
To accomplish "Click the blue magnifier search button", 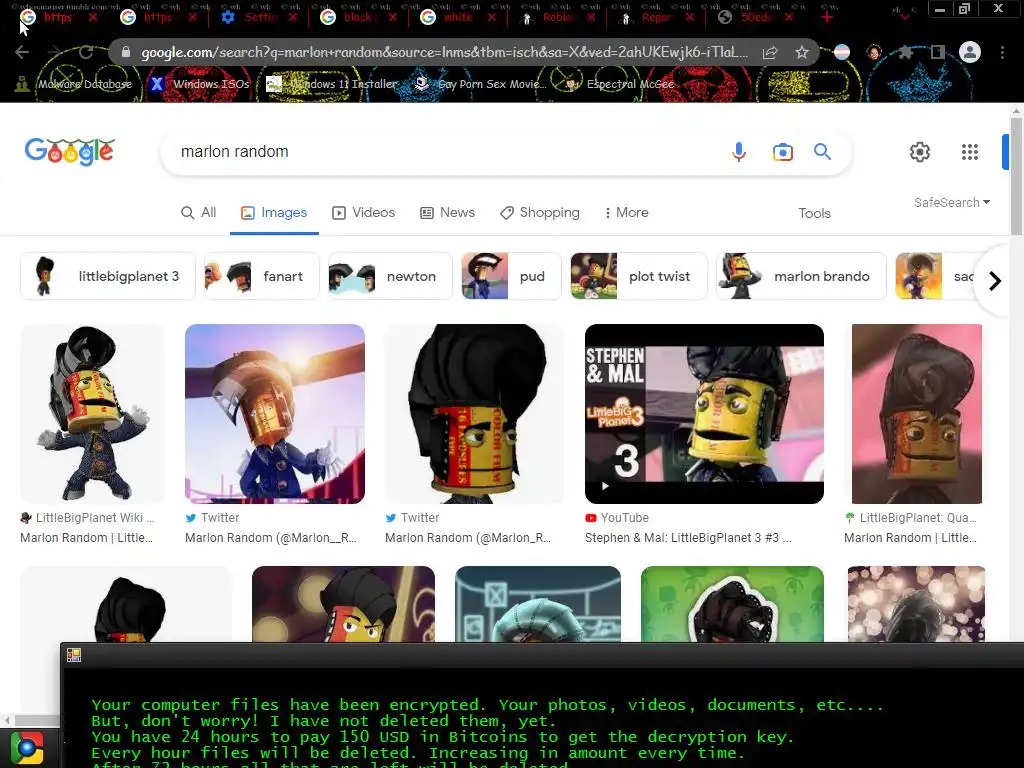I will (822, 152).
